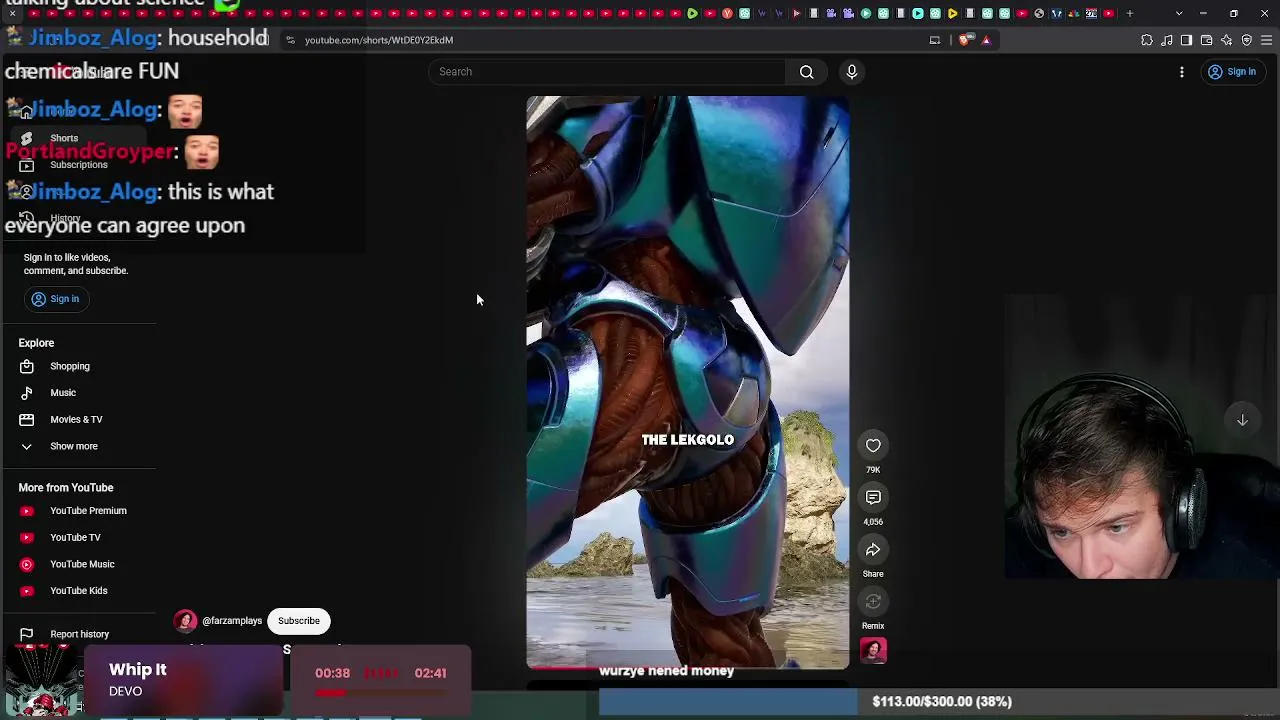Open the Leo AI sparkle icon
This screenshot has height=720, width=1280.
pyautogui.click(x=1227, y=40)
